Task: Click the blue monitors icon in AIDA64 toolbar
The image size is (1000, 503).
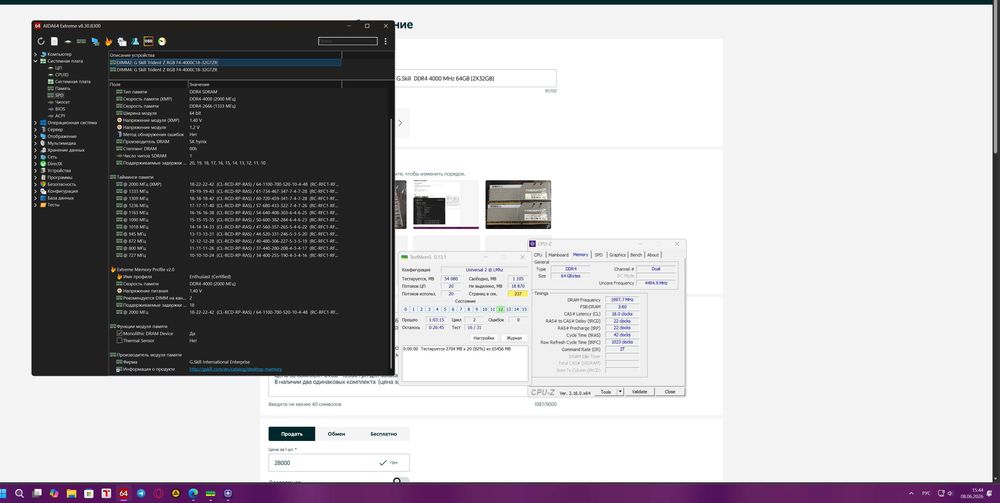Action: (95, 41)
